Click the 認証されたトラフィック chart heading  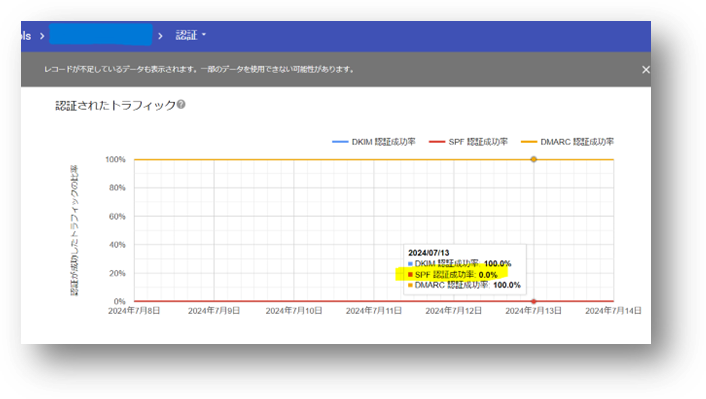coord(115,105)
